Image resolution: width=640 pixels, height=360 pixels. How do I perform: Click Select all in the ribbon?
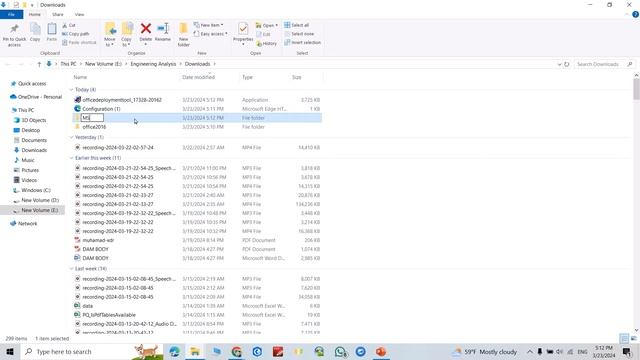tap(297, 25)
